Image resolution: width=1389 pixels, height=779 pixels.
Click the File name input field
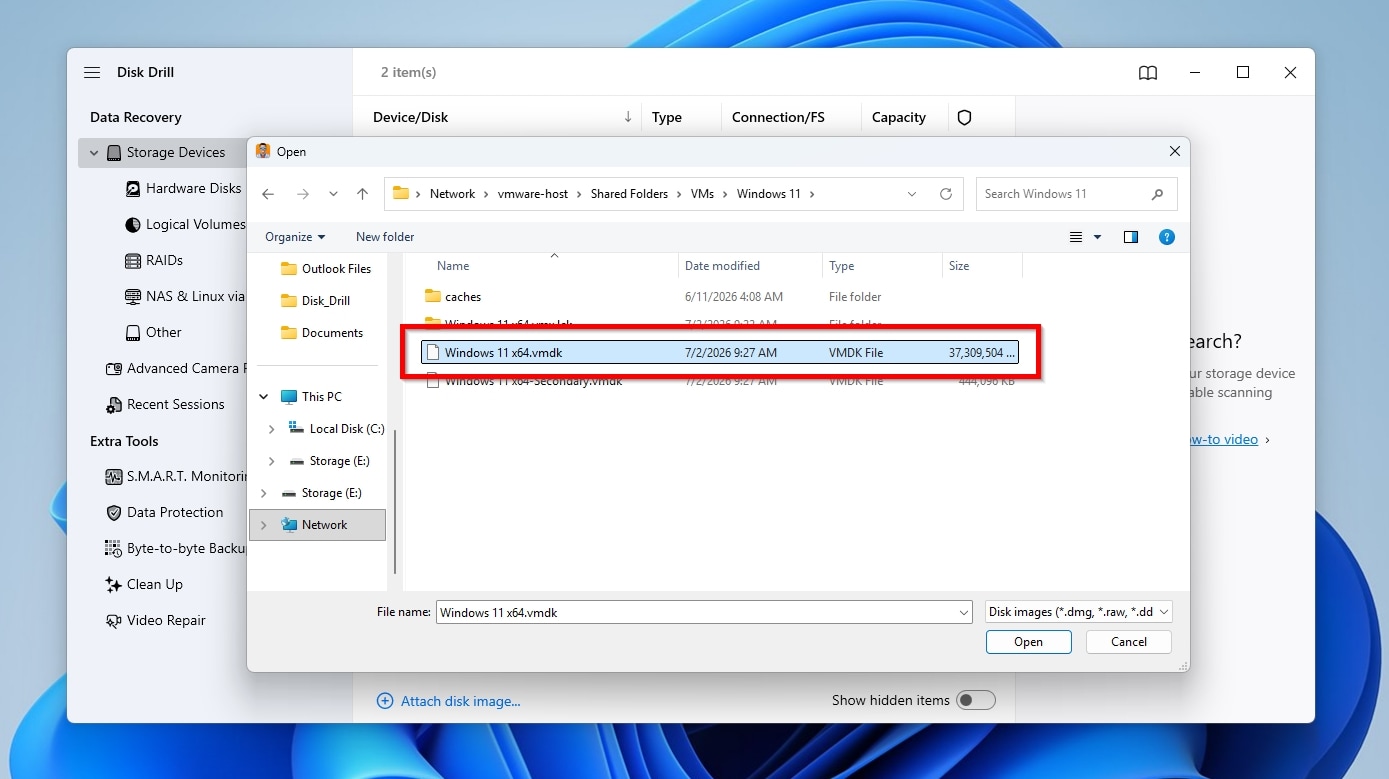tap(696, 612)
